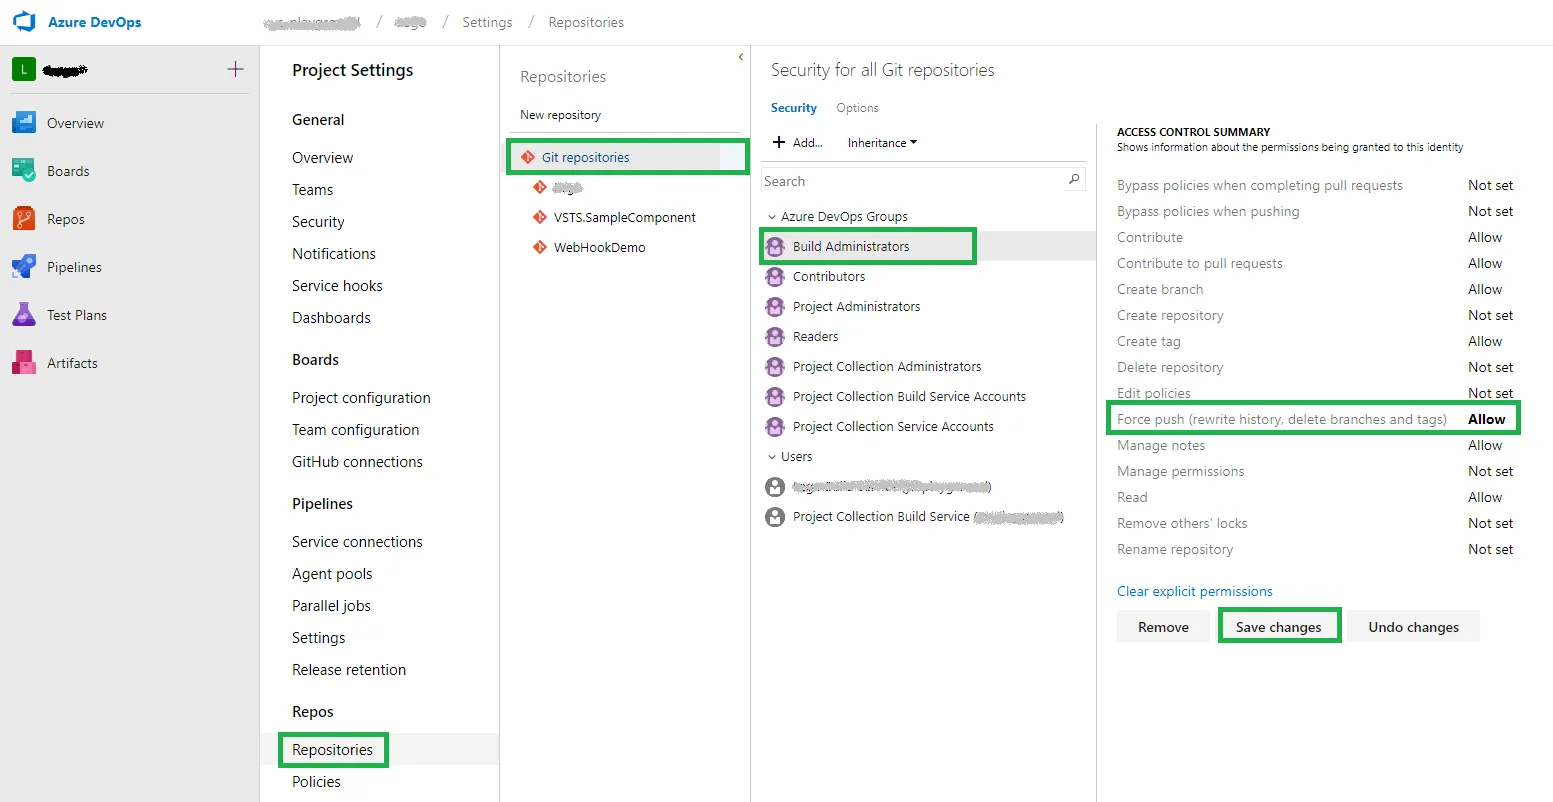Change the Create repository permission value
Viewport: 1553px width, 802px height.
[x=1490, y=315]
